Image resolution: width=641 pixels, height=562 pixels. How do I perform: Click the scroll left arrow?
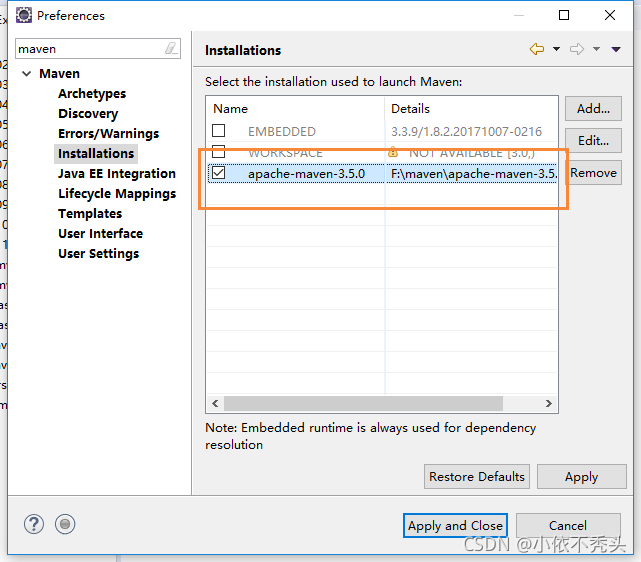pyautogui.click(x=215, y=403)
